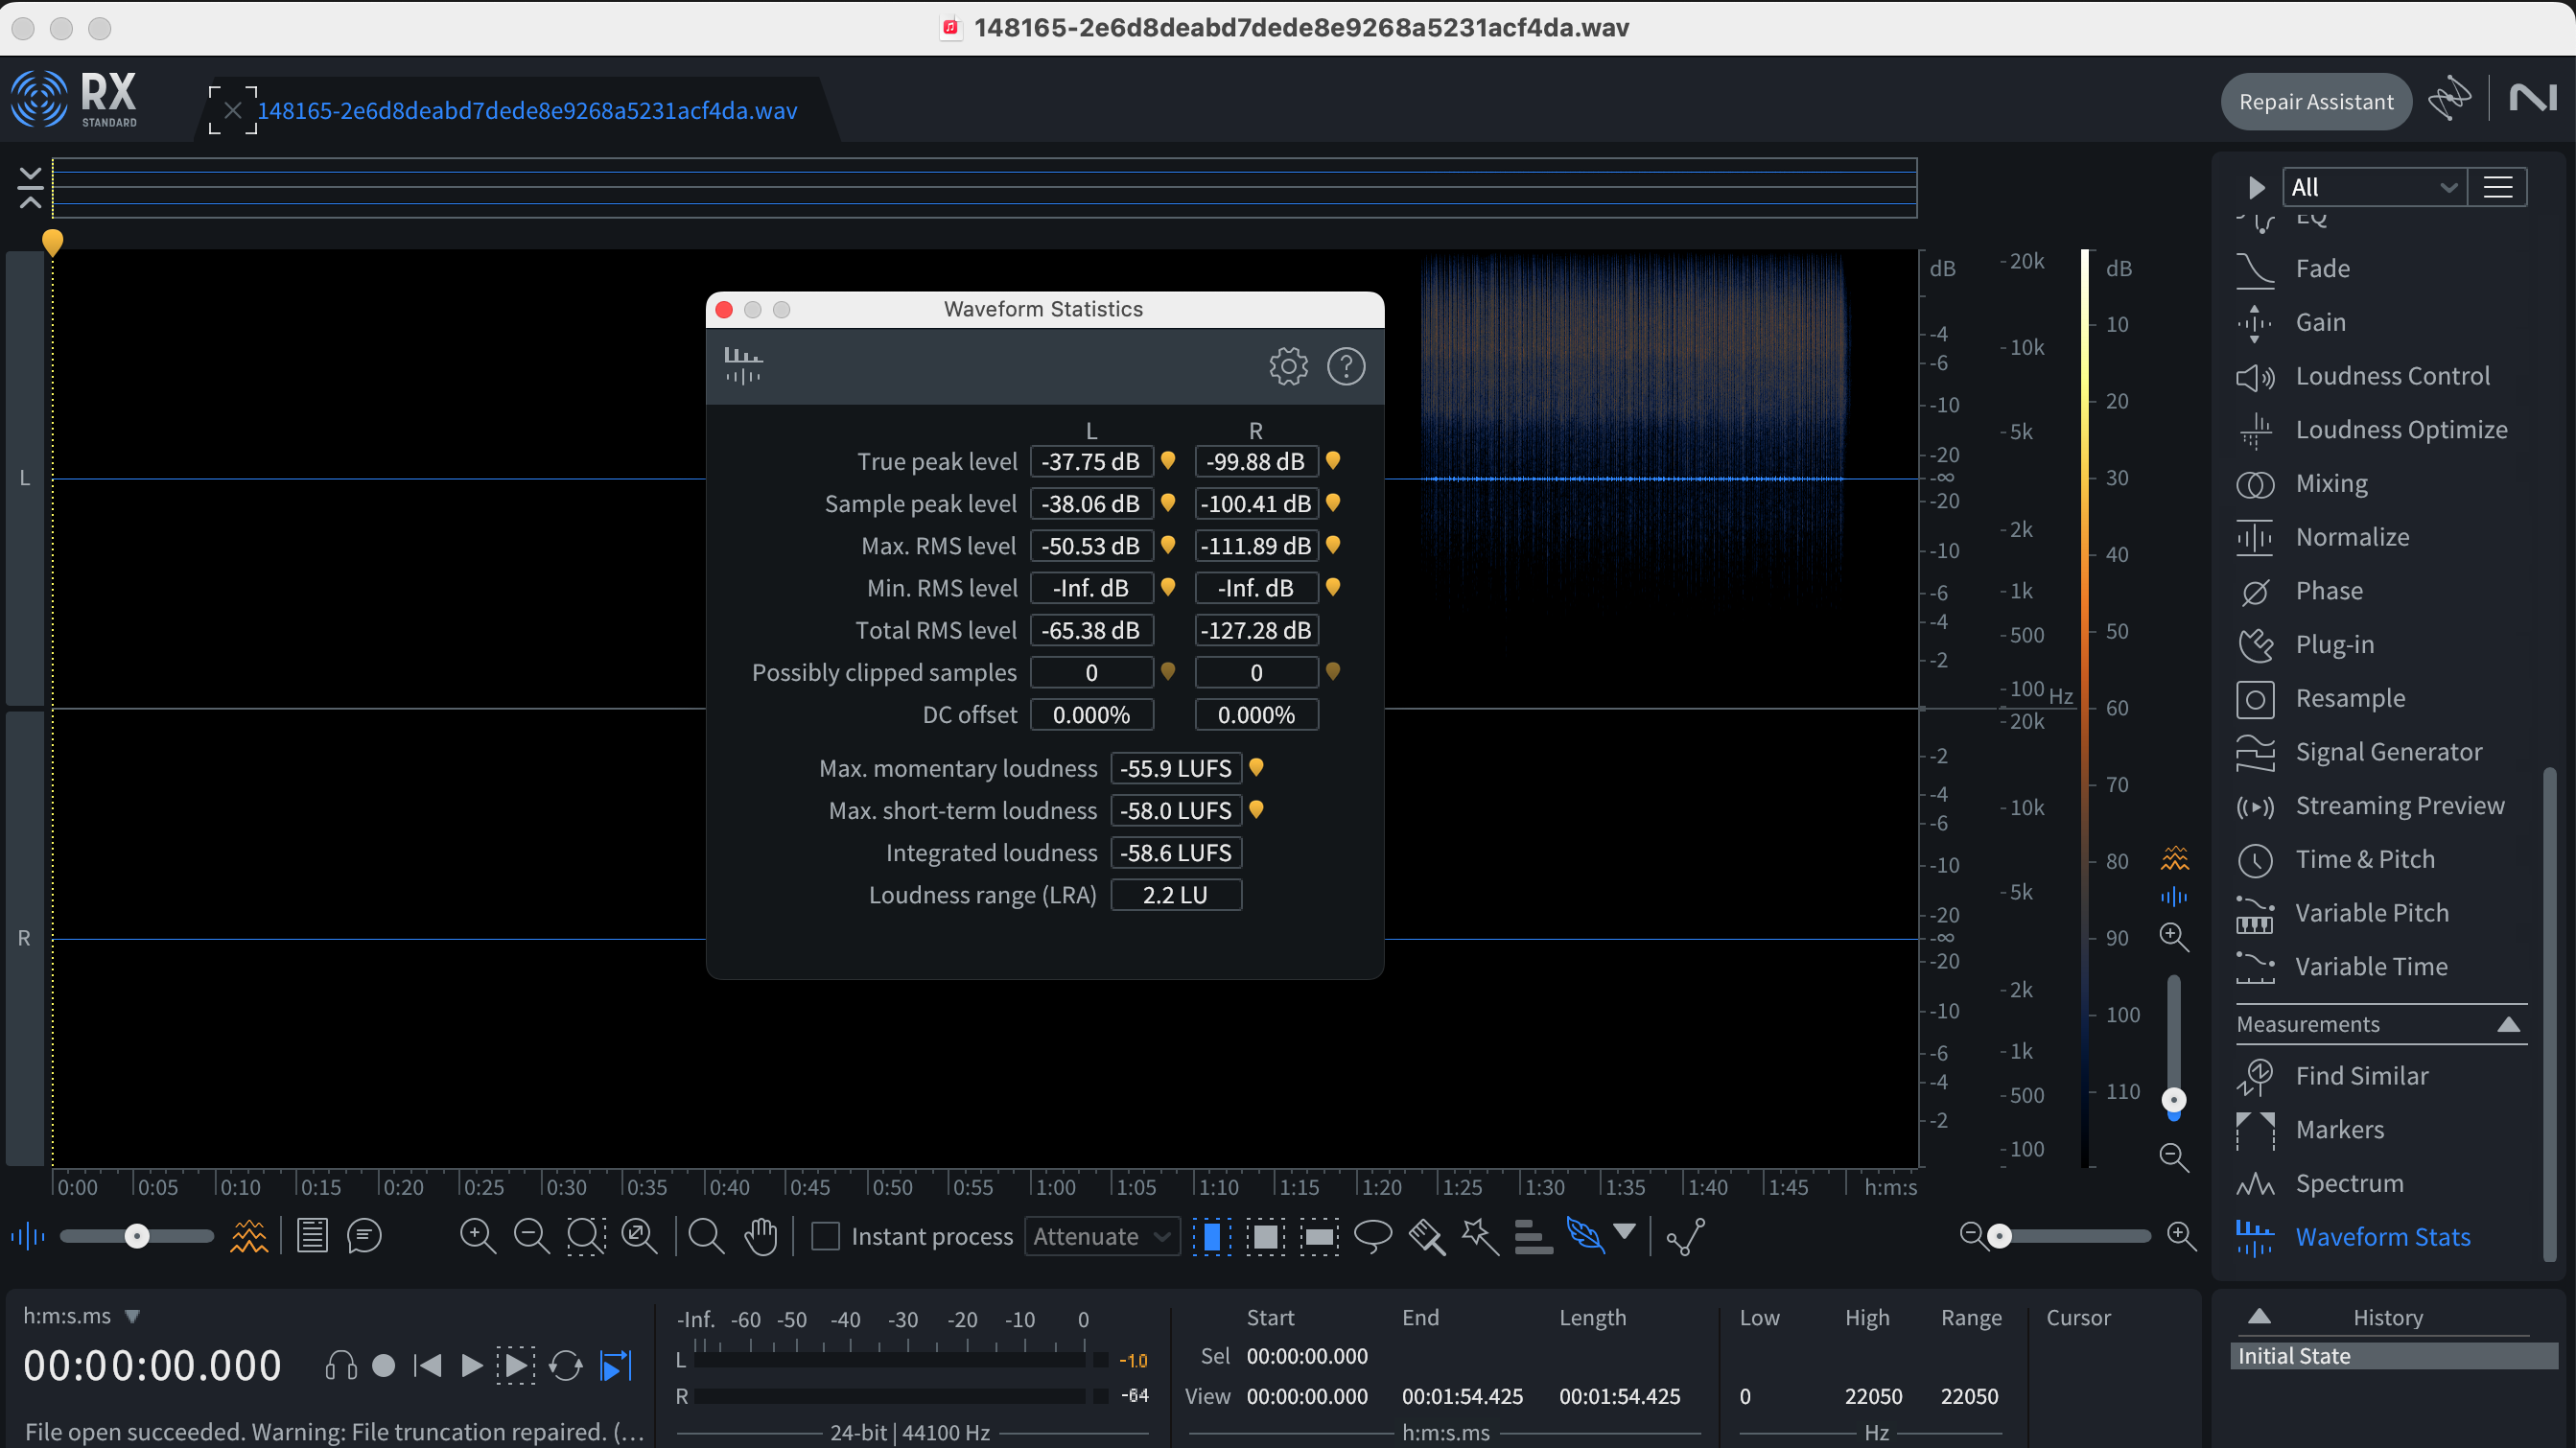The image size is (2576, 1448).
Task: Toggle time-frequency selection tool
Action: pos(1265,1236)
